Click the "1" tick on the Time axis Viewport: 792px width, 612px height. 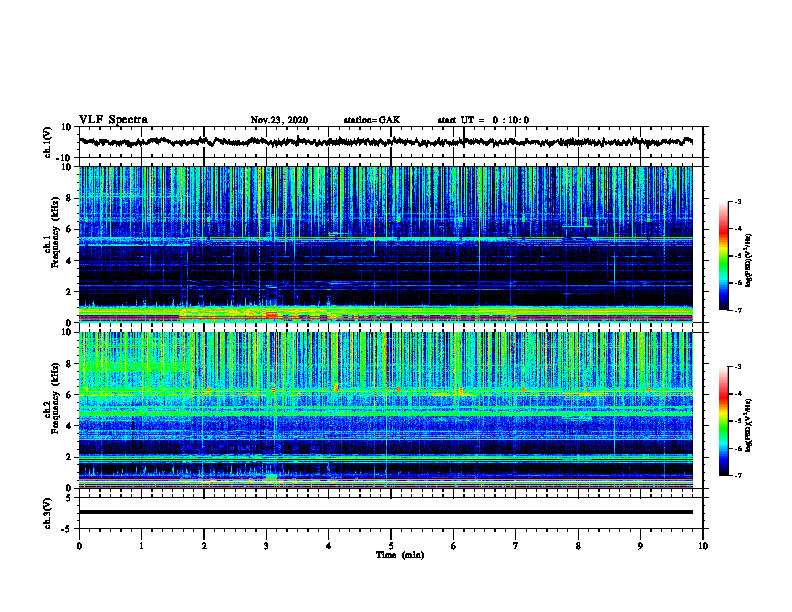[x=141, y=546]
